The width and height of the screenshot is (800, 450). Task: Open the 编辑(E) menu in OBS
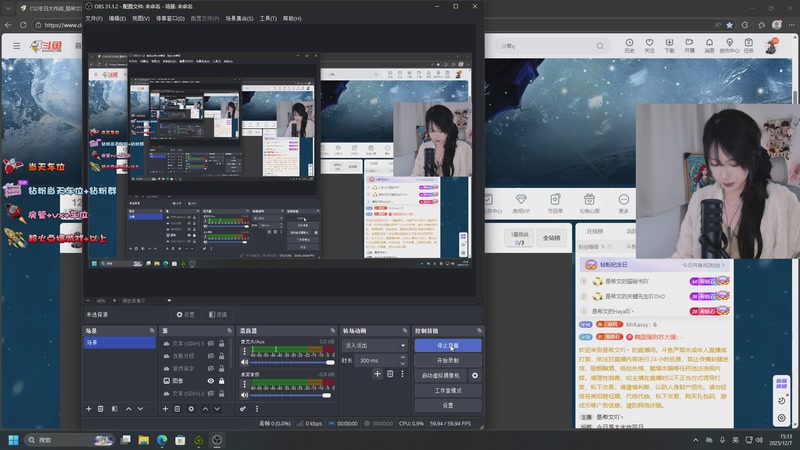pyautogui.click(x=117, y=18)
